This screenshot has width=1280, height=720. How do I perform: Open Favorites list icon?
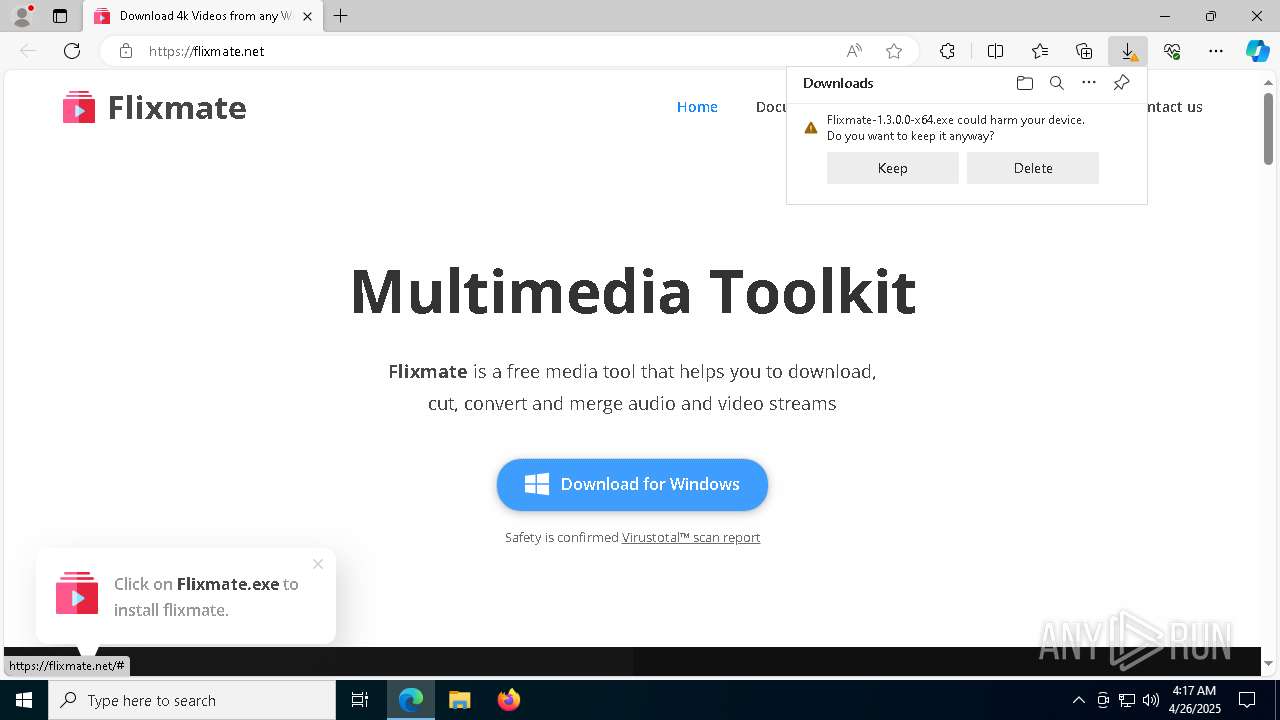1040,51
